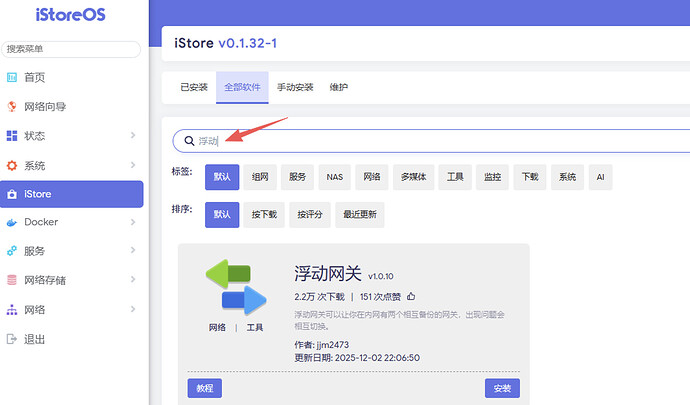Click the update date 2025-12-02 22:06:50
690x405 pixels.
357,357
